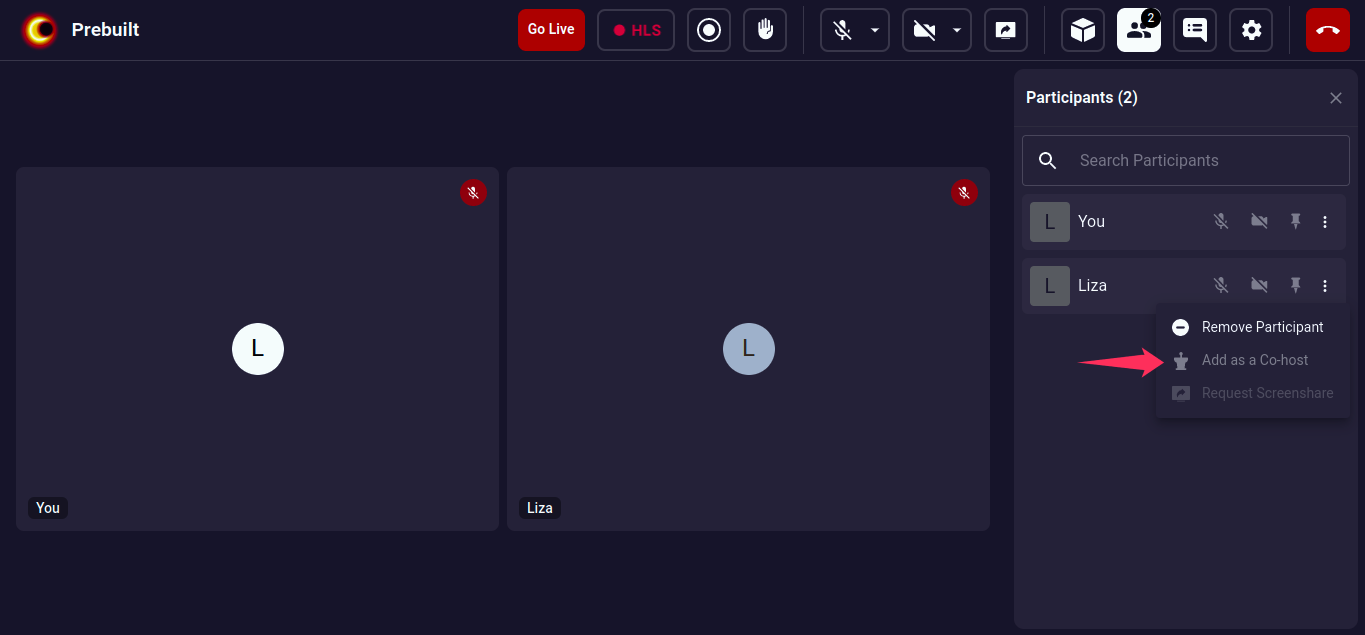Open more options for You
Viewport: 1365px width, 635px height.
pos(1325,222)
